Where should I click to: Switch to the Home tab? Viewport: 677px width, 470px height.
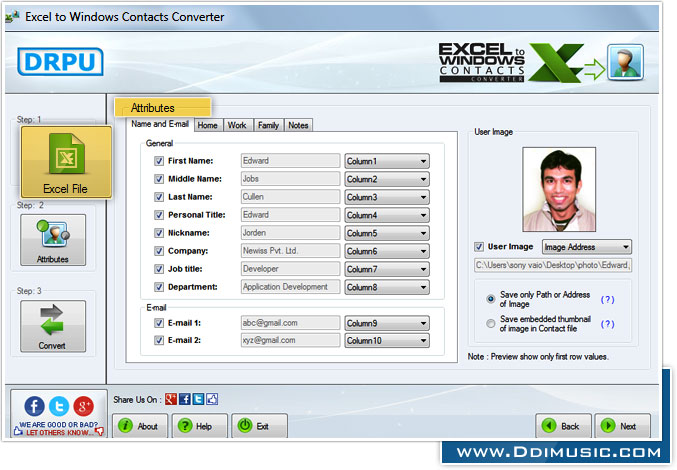pos(208,125)
